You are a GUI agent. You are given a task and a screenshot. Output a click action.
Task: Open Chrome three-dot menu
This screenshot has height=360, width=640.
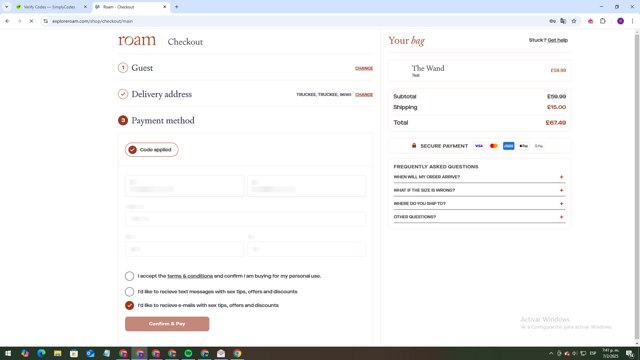coord(632,21)
